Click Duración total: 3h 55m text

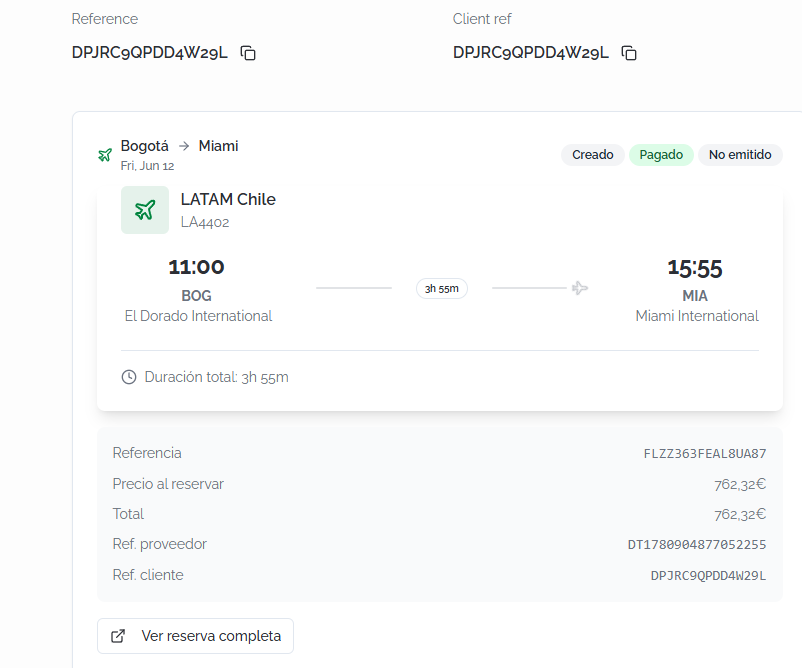click(x=216, y=377)
